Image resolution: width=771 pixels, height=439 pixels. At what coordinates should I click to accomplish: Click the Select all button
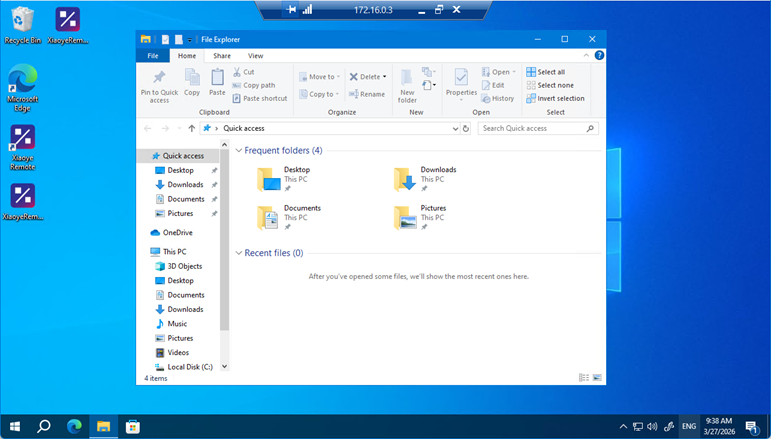click(x=550, y=72)
